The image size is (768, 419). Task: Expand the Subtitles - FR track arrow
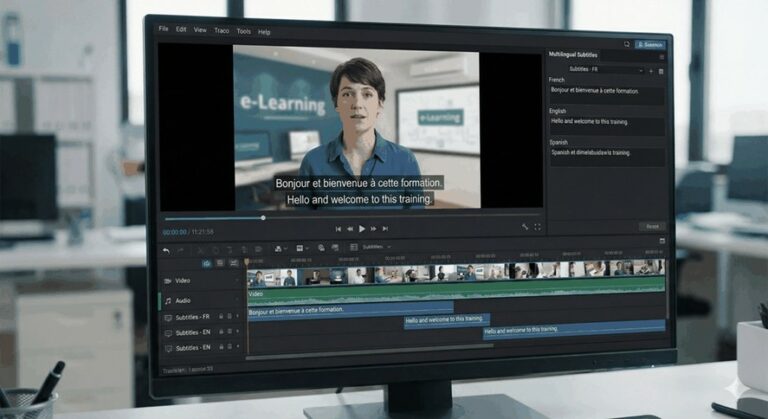pos(238,317)
